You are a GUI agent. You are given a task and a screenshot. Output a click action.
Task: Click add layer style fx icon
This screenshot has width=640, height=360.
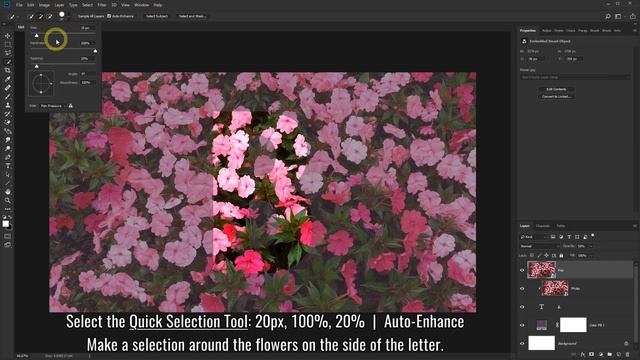tap(583, 354)
